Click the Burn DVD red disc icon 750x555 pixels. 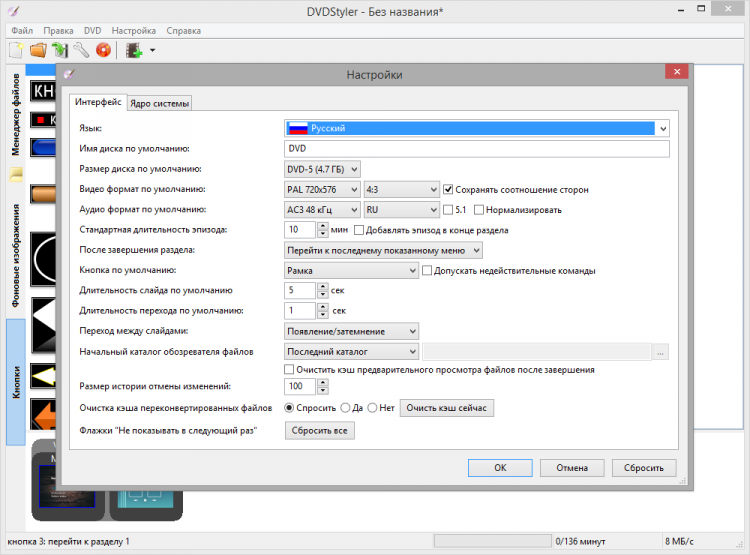(103, 50)
